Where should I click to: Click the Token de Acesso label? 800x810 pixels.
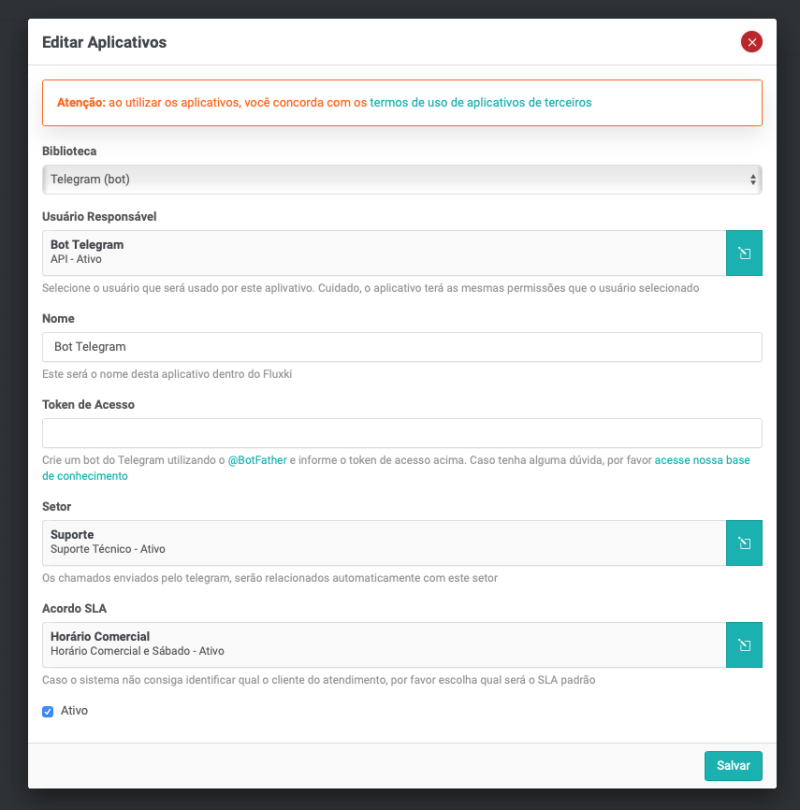88,405
